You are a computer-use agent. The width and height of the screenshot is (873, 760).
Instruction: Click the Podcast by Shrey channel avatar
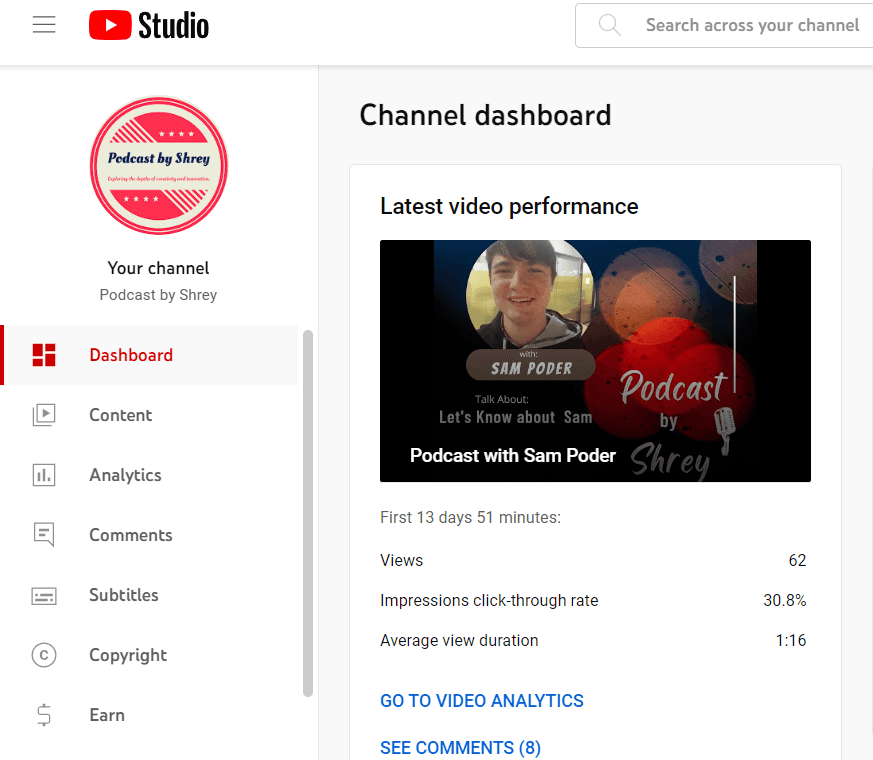click(x=159, y=166)
